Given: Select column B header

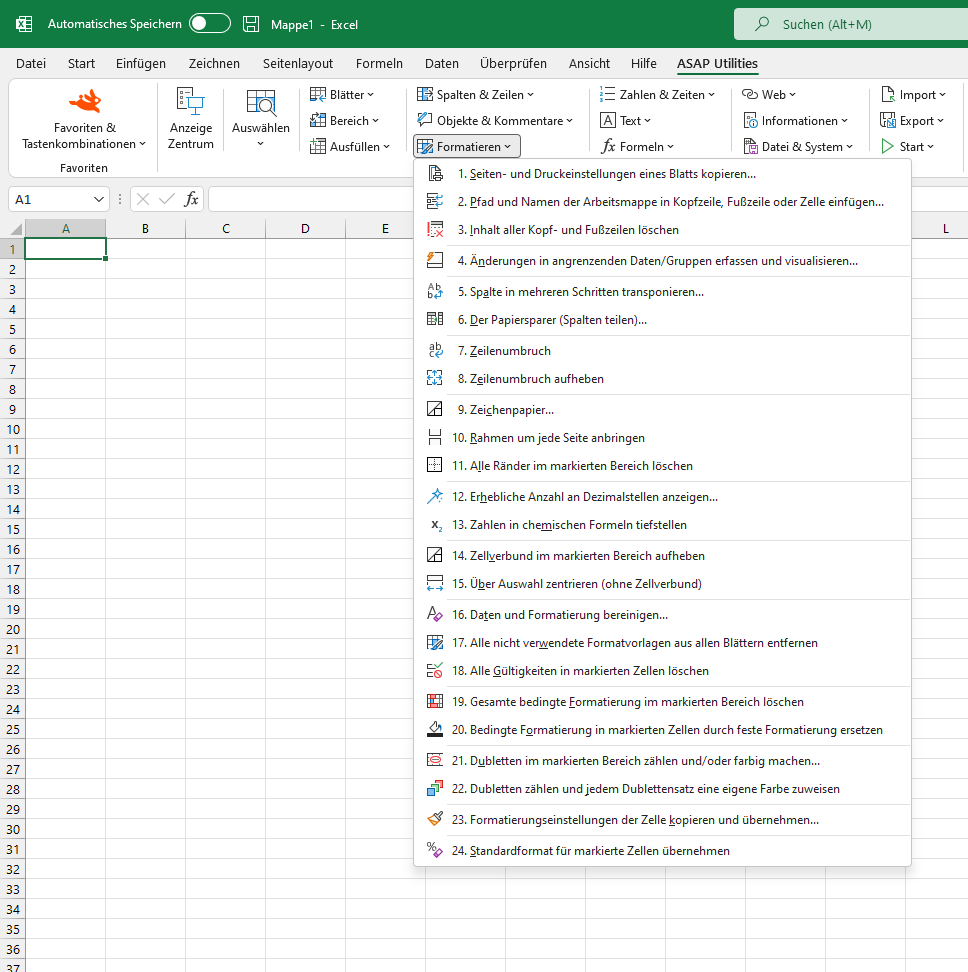Looking at the screenshot, I should coord(146,228).
